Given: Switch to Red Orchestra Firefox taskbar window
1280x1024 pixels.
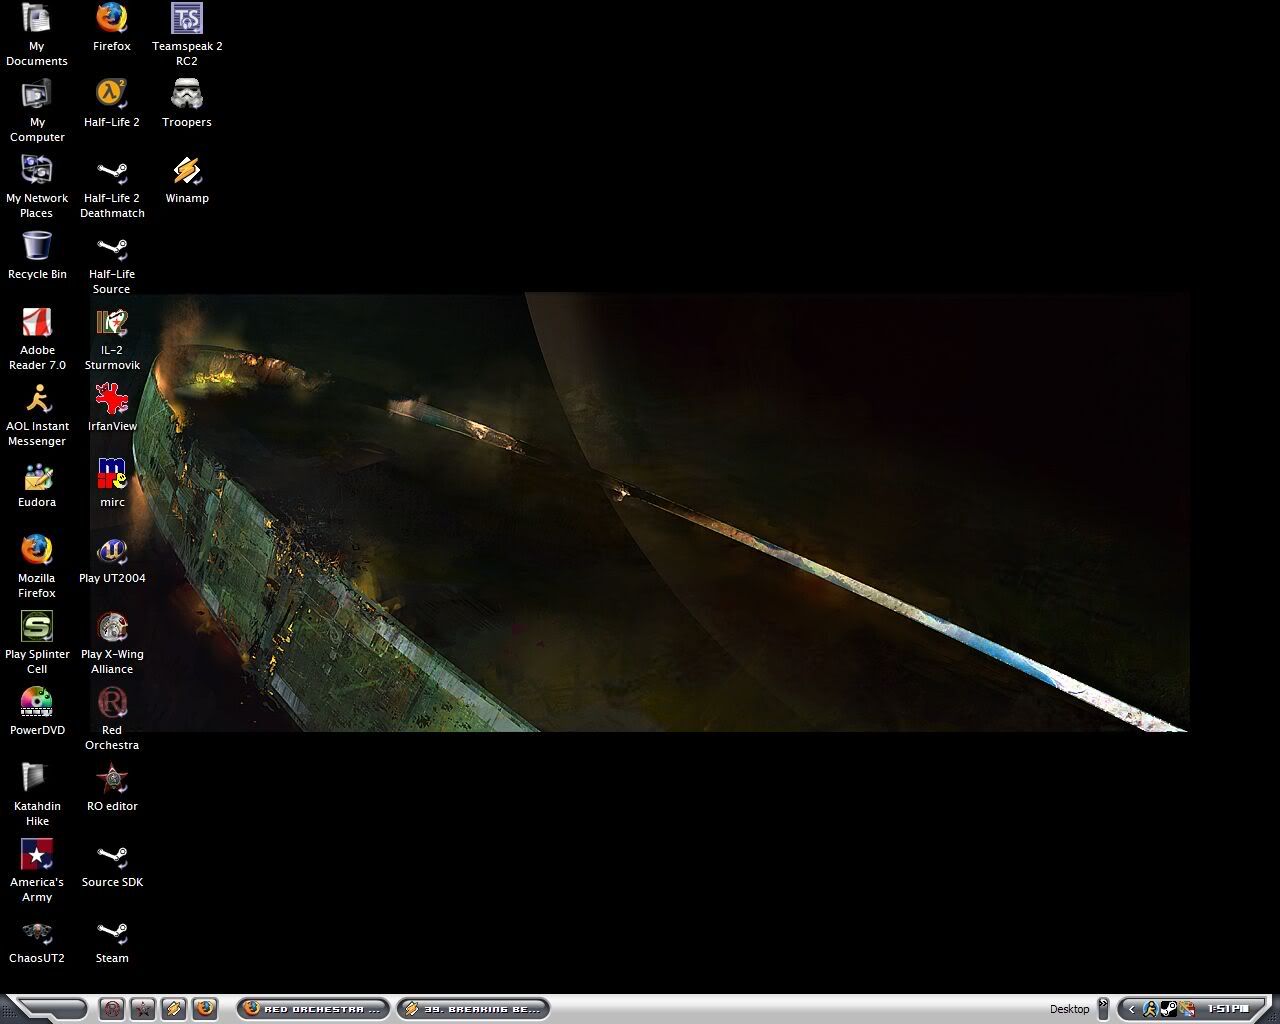Looking at the screenshot, I should pos(313,1009).
